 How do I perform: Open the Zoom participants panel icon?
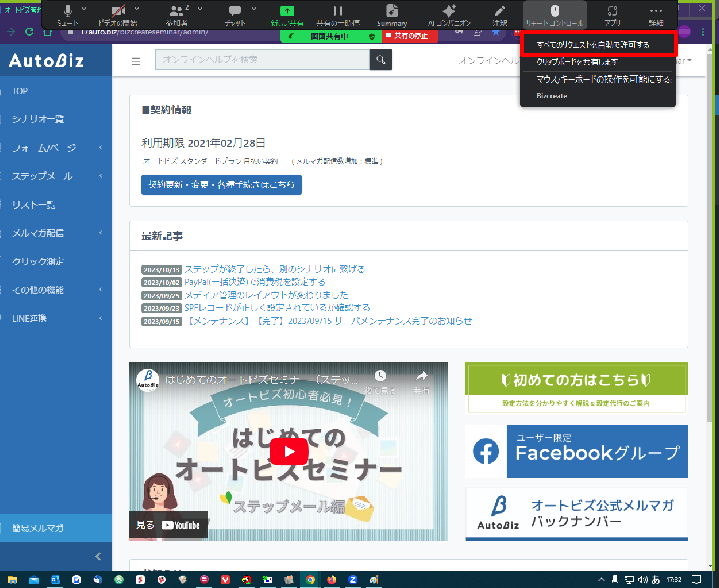(177, 10)
